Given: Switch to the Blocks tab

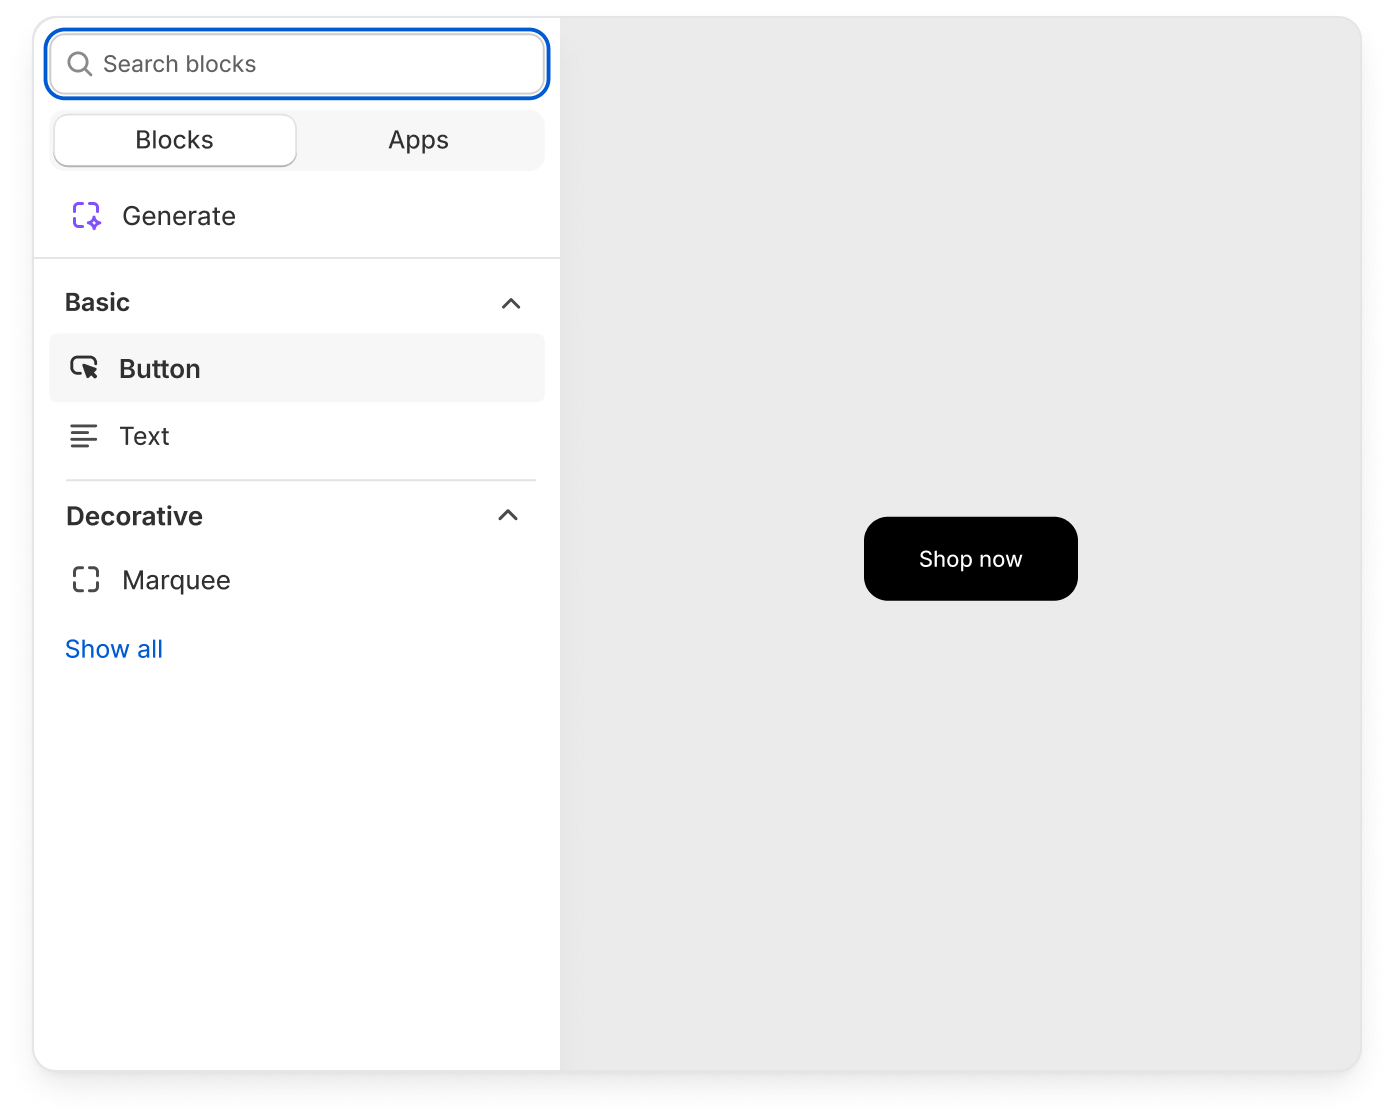Looking at the screenshot, I should pos(175,140).
